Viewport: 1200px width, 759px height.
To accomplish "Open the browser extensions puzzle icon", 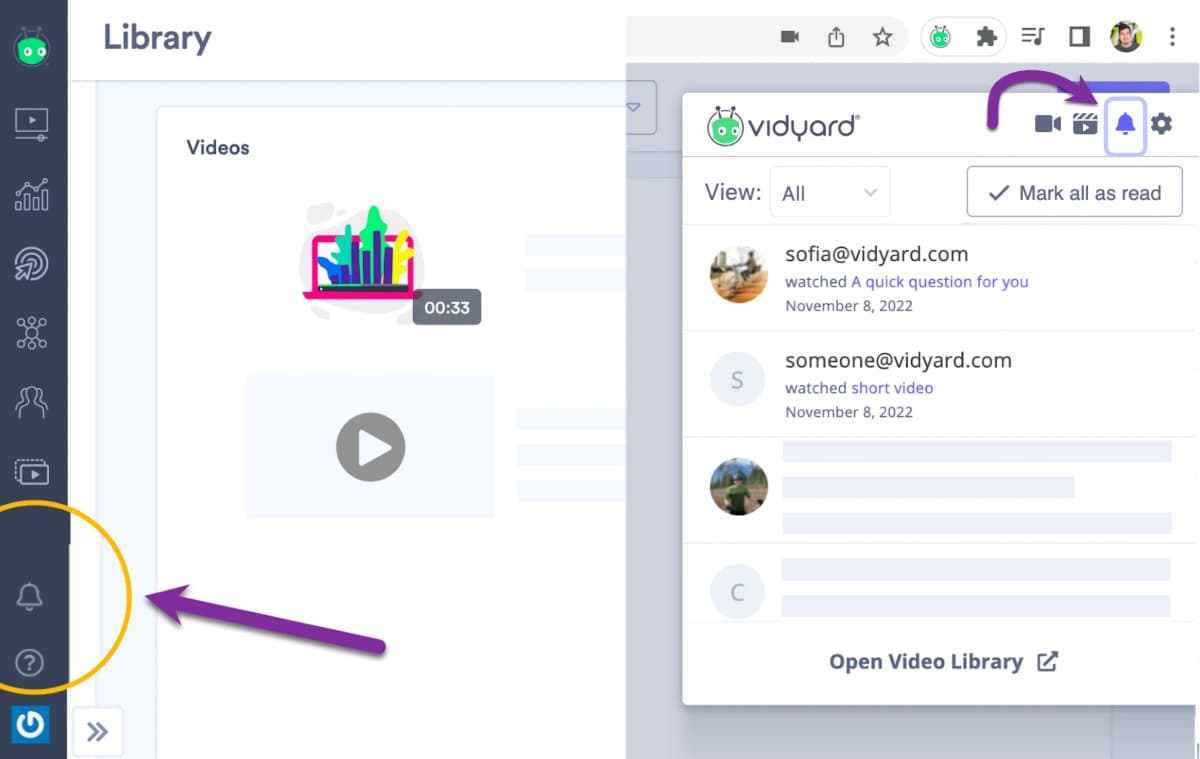I will tap(986, 37).
